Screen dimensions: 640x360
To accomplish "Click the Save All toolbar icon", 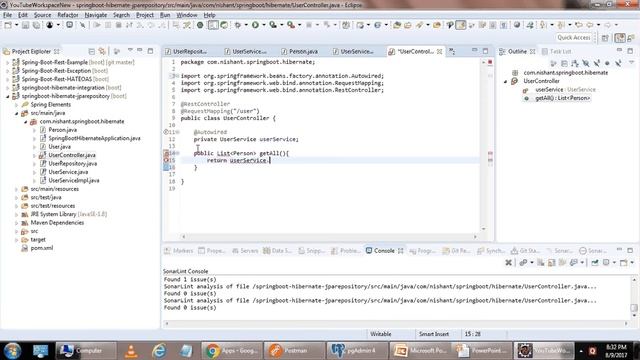I will click(36, 25).
